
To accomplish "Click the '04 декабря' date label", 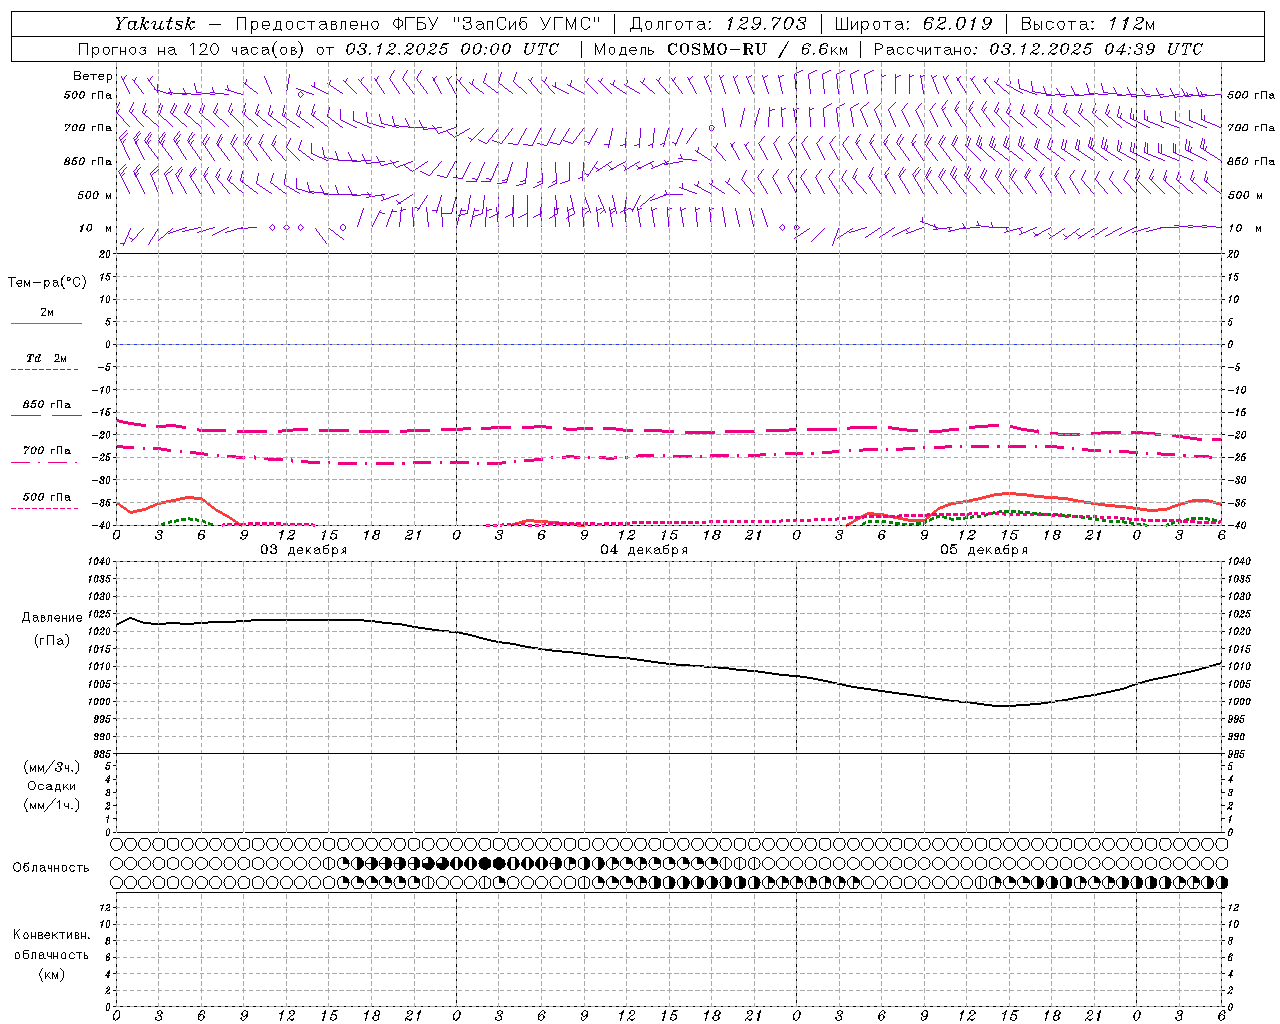I will click(x=644, y=550).
